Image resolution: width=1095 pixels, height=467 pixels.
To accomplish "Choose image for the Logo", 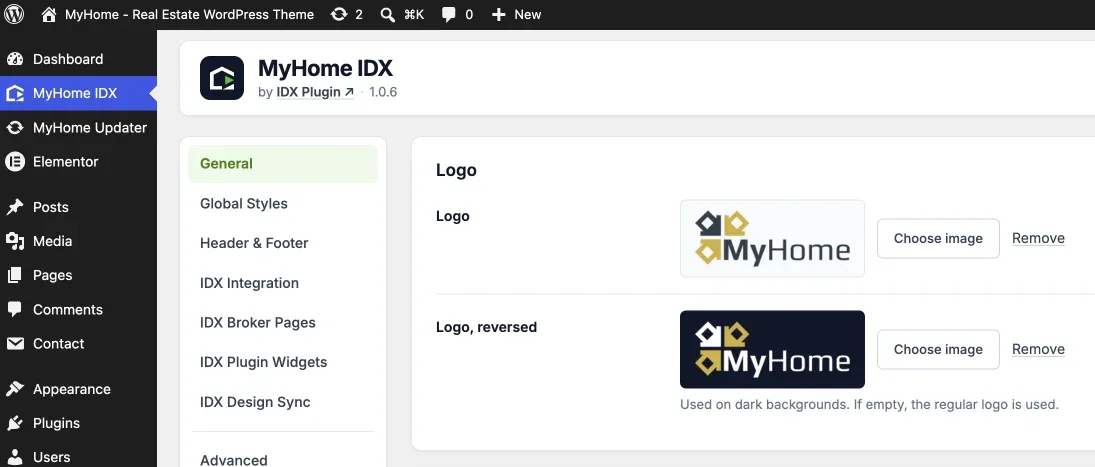I will pos(938,239).
